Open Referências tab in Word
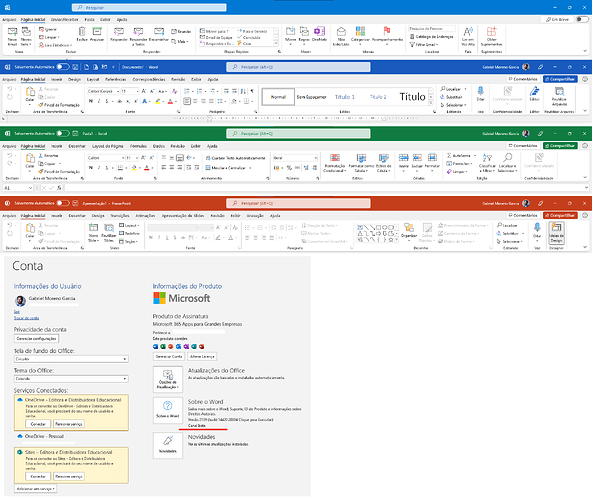The height and width of the screenshot is (500, 592). (x=116, y=79)
